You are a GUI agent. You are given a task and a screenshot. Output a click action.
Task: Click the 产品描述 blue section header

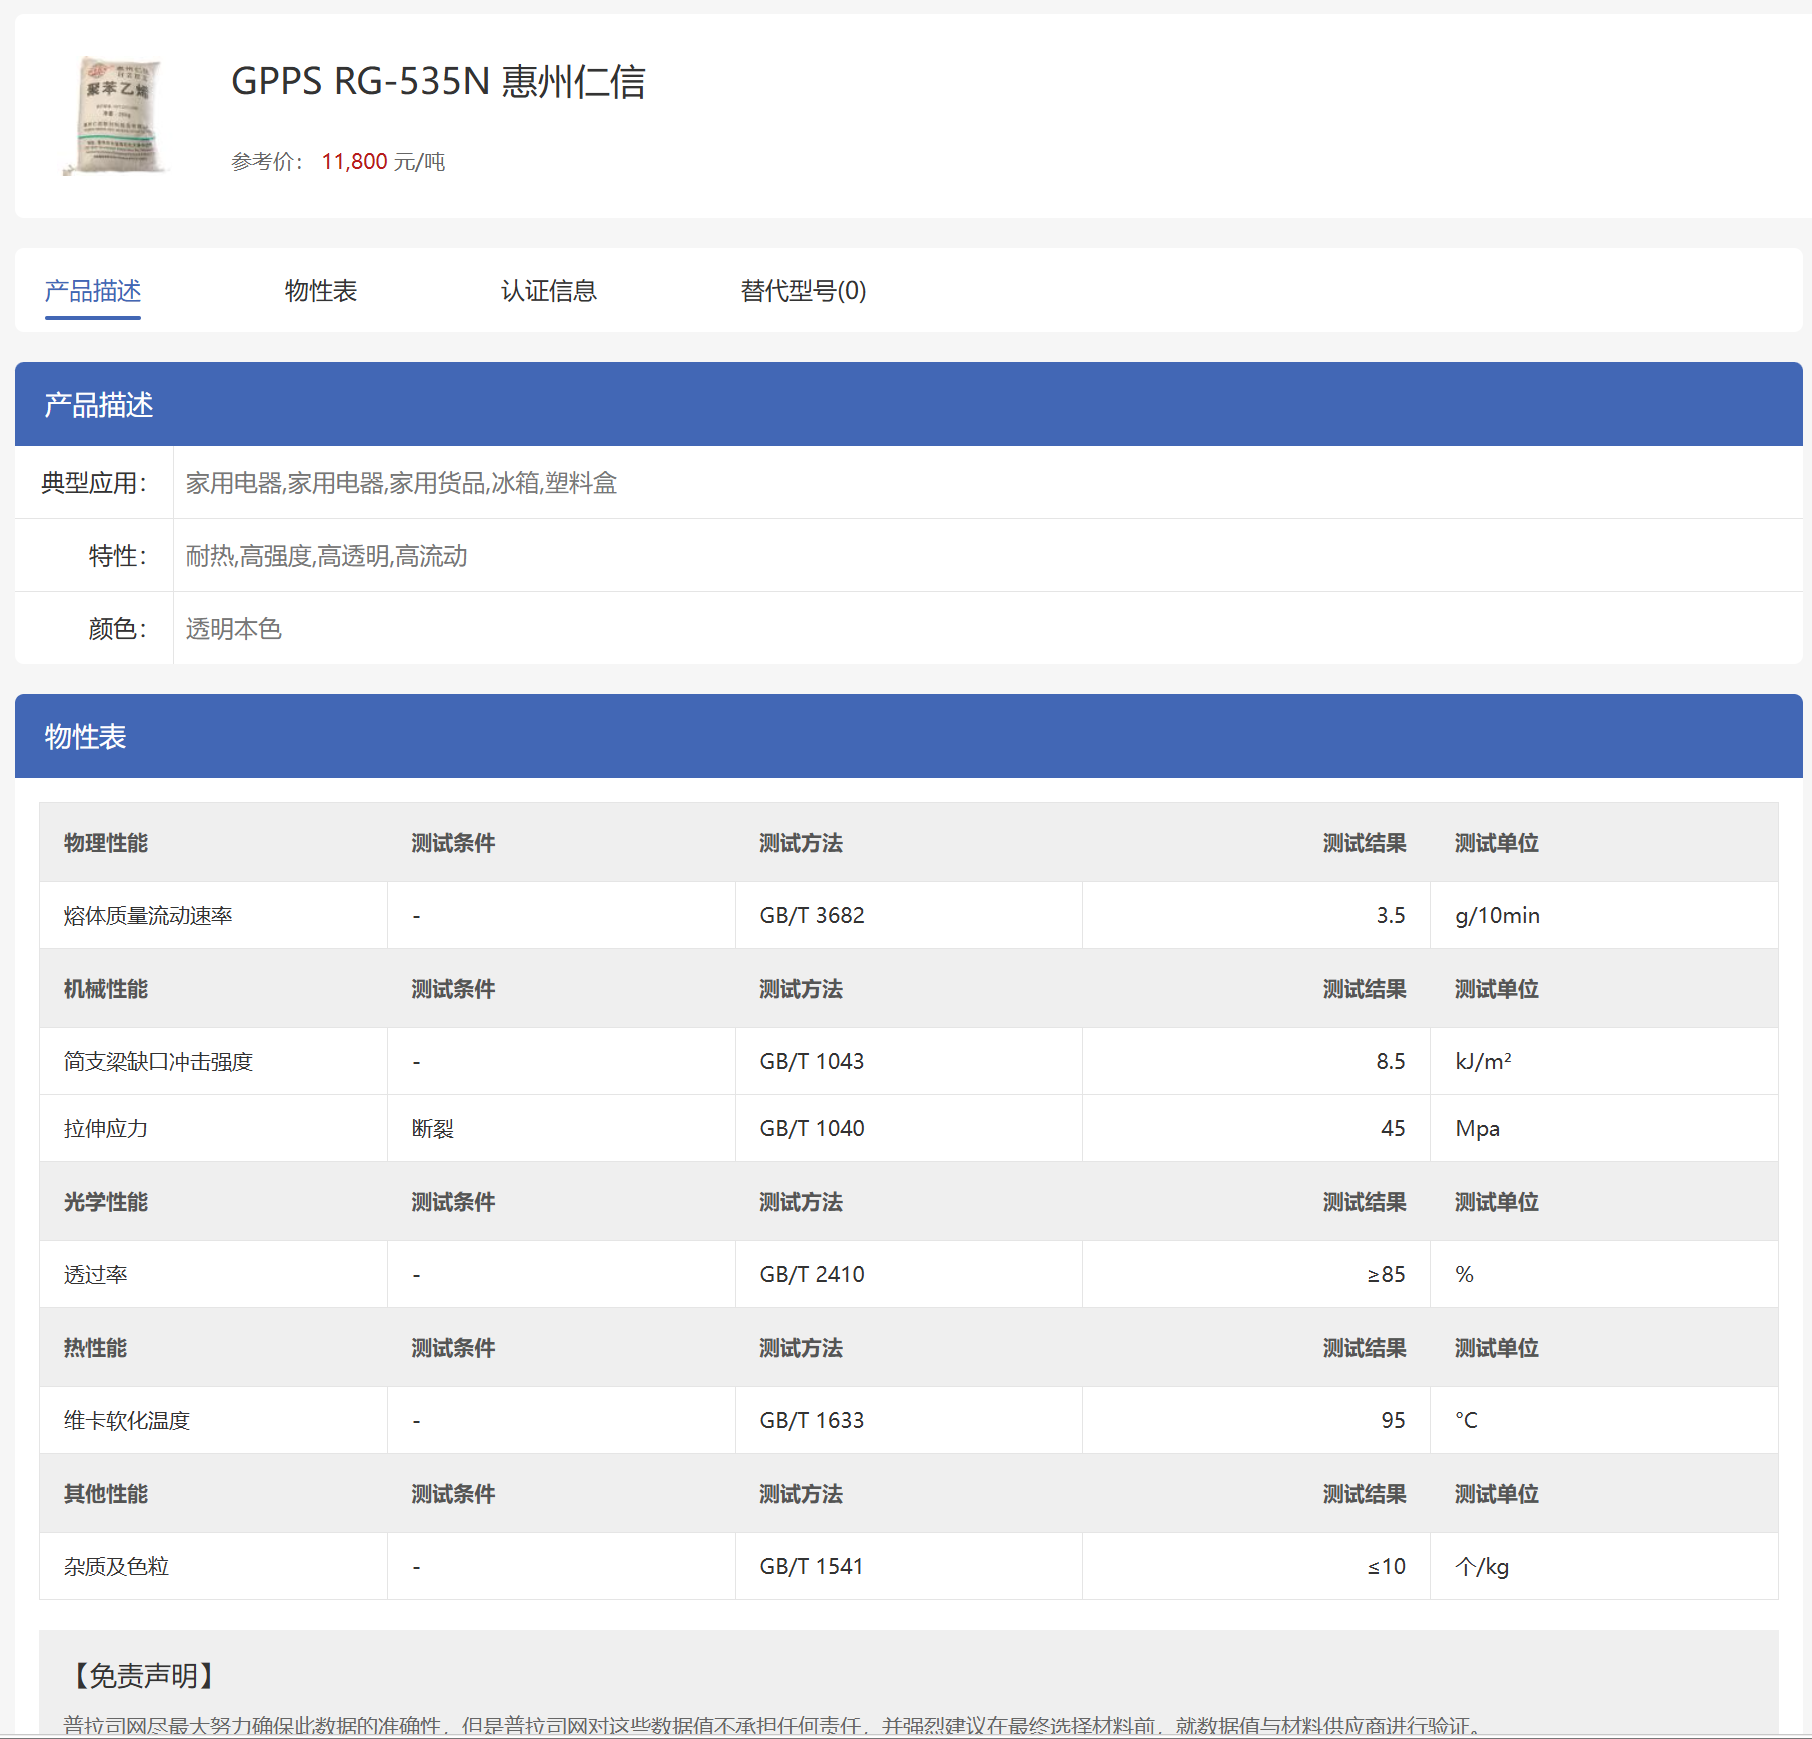909,404
